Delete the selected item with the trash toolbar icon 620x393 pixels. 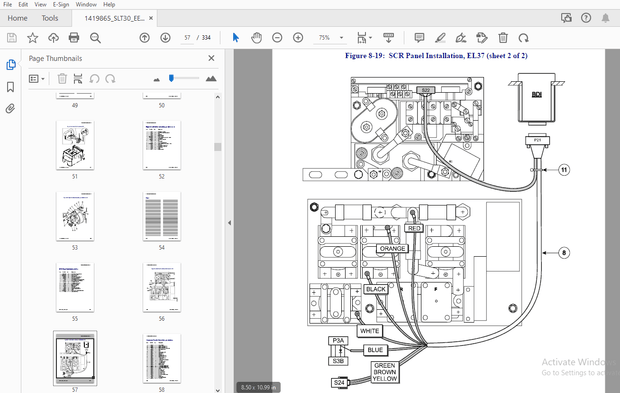(503, 38)
